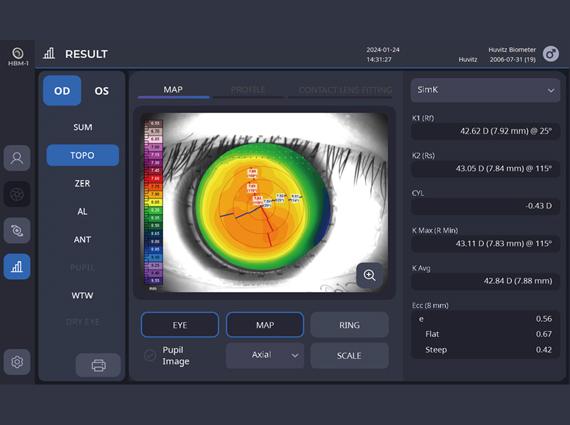Click the K2 value 43.05 D field
Viewport: 570px width, 425px height.
pos(485,169)
